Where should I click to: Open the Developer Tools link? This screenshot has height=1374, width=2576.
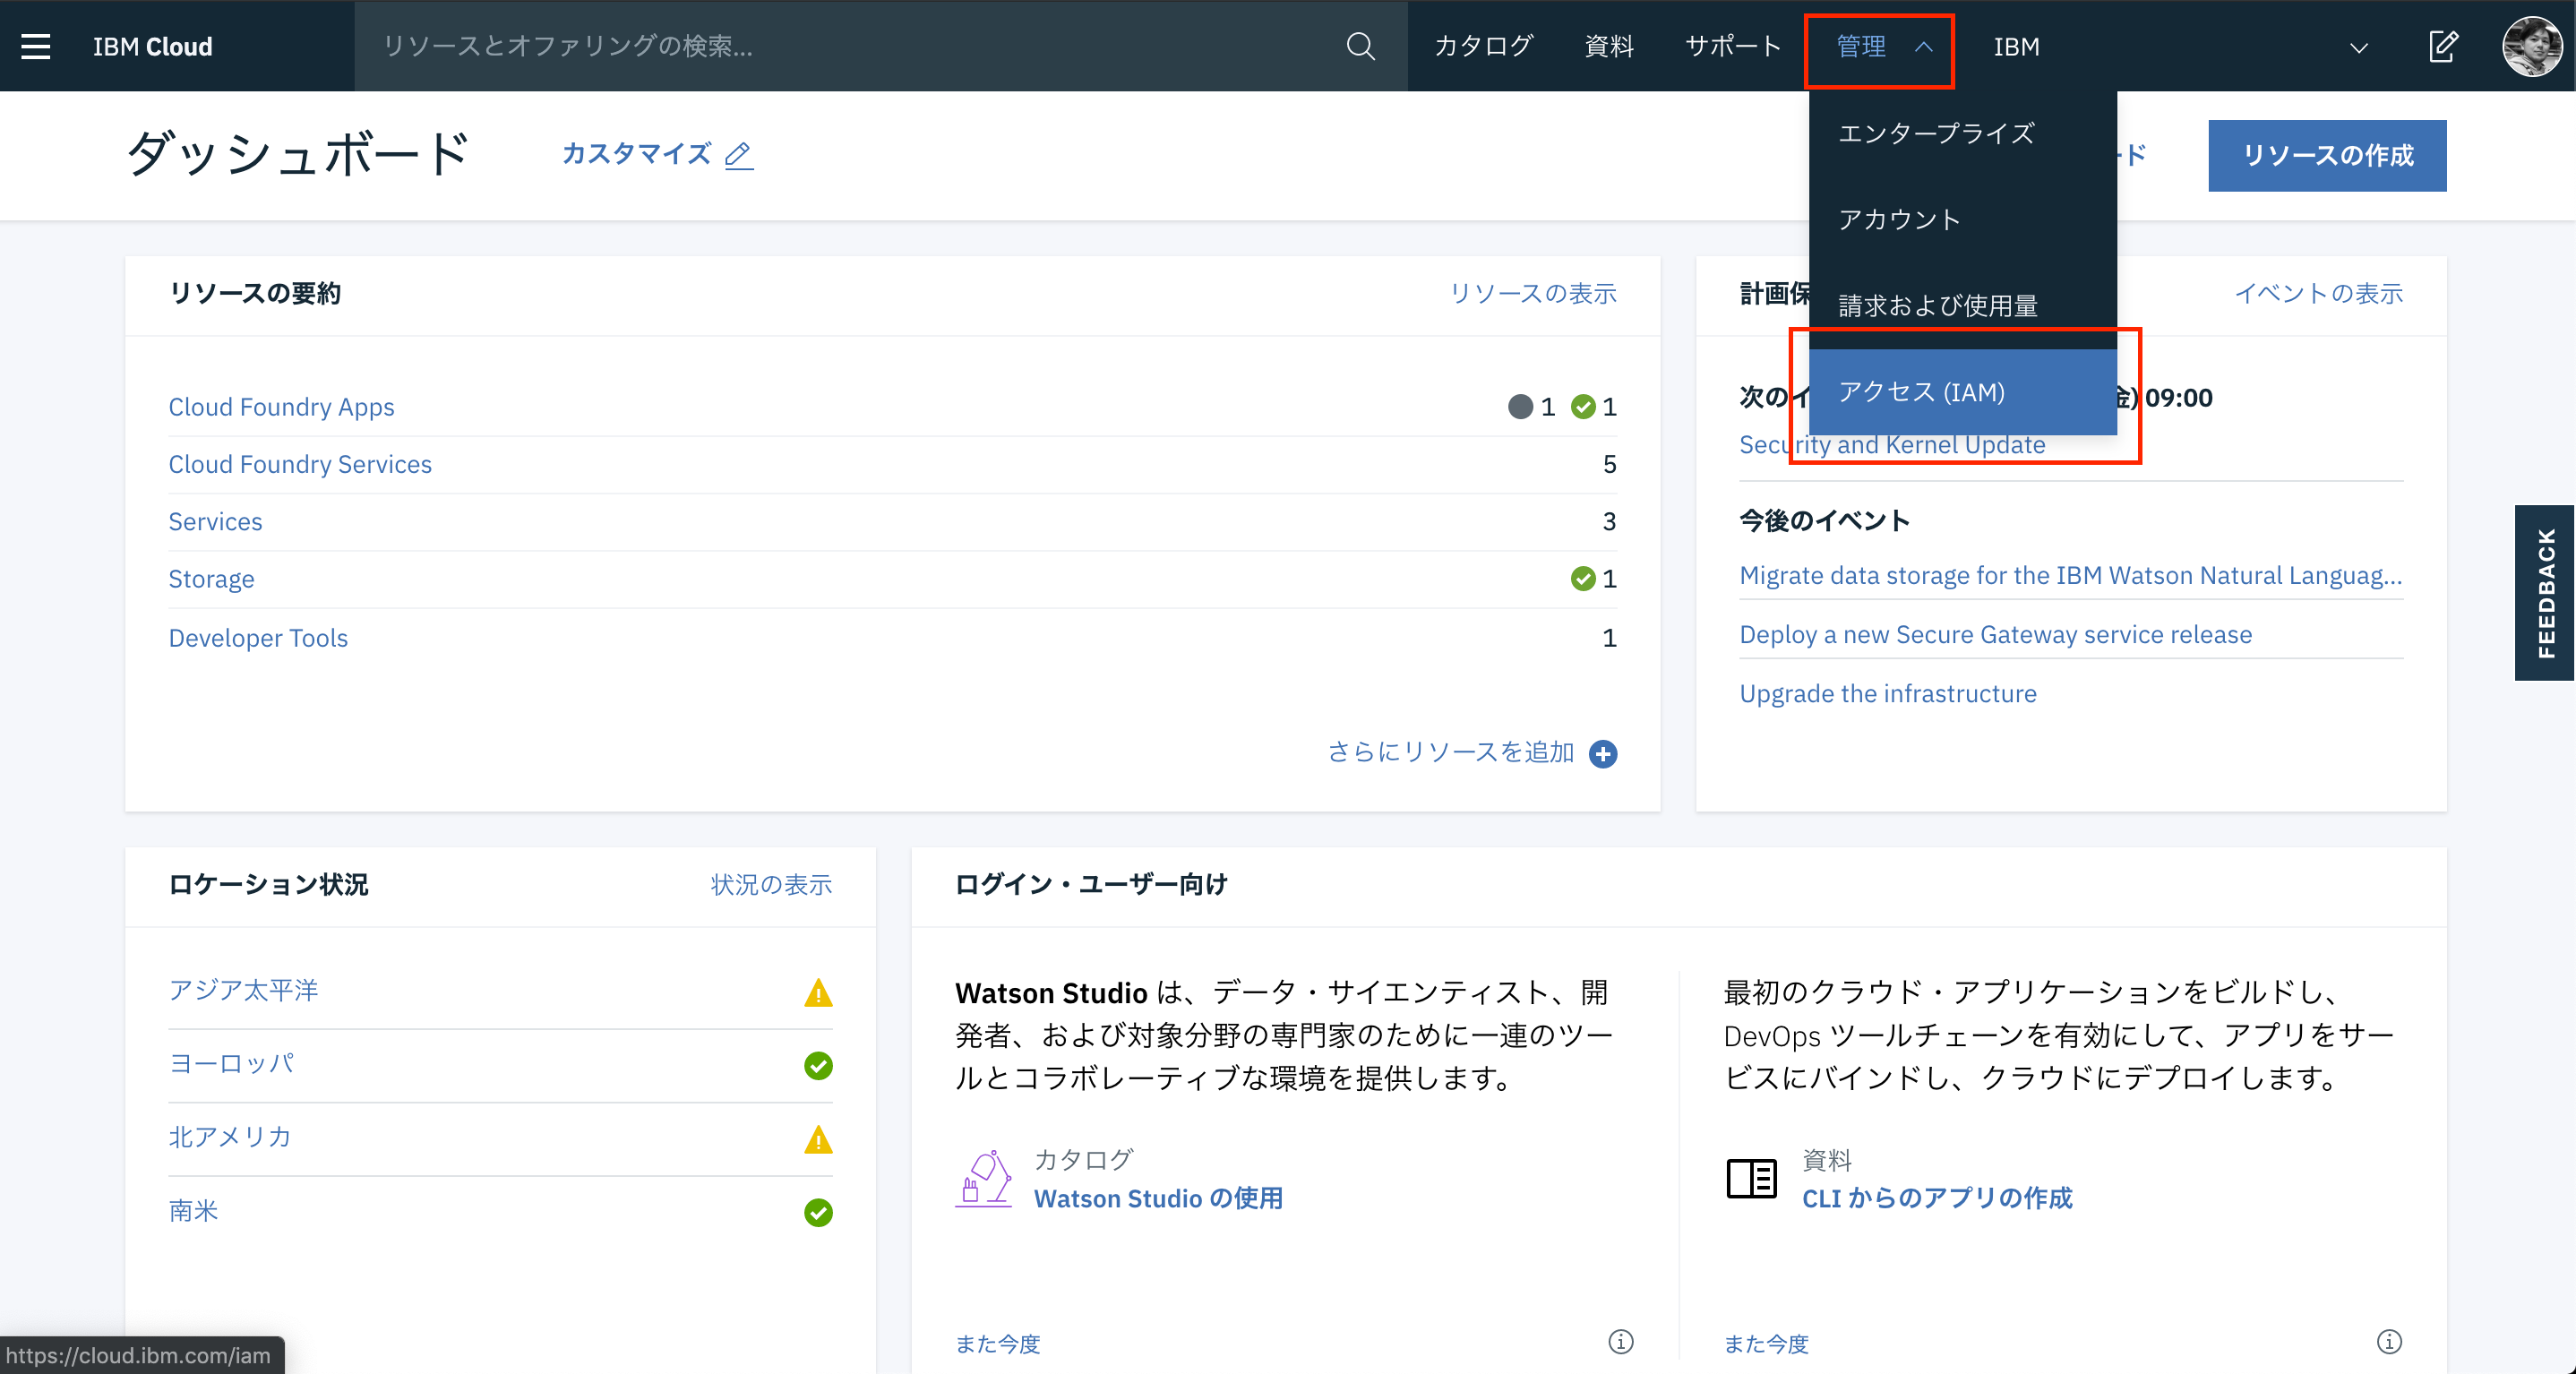(x=258, y=638)
